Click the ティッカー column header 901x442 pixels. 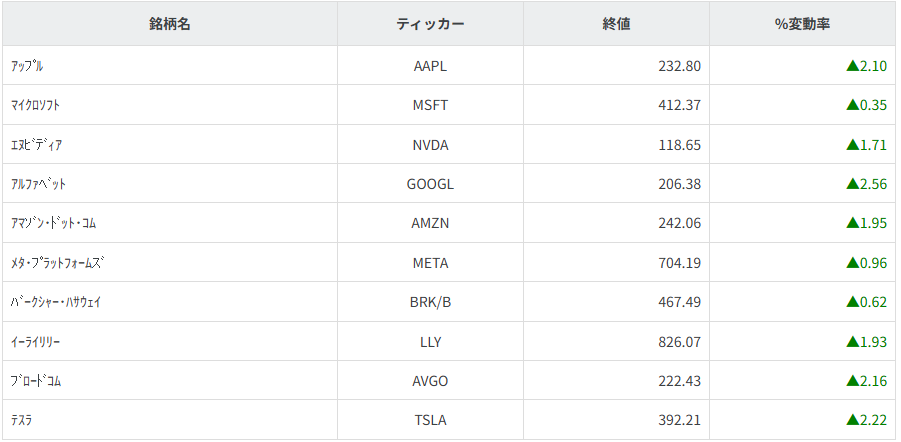[430, 24]
